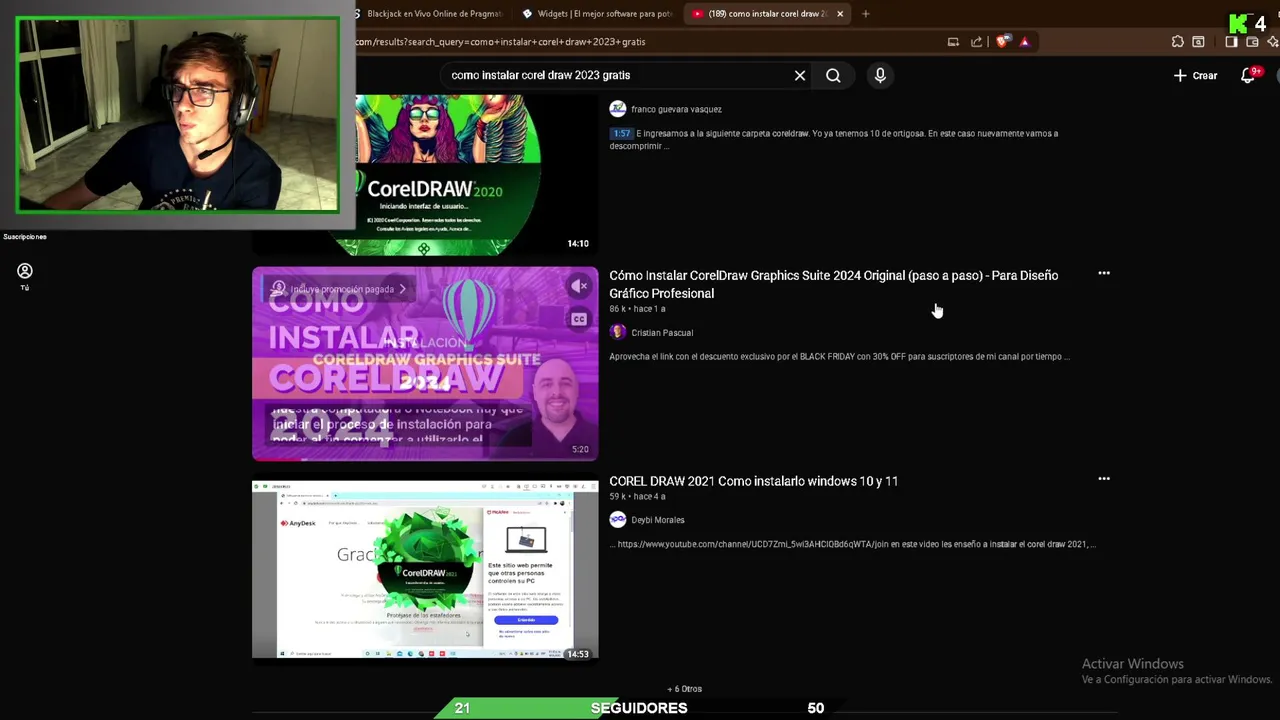Open options for COREL DRAW 2021 video
The image size is (1280, 720).
(x=1104, y=479)
